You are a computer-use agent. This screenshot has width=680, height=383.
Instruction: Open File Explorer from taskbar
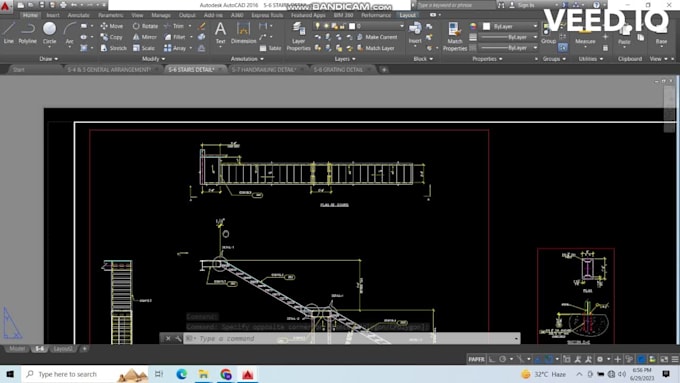(204, 374)
